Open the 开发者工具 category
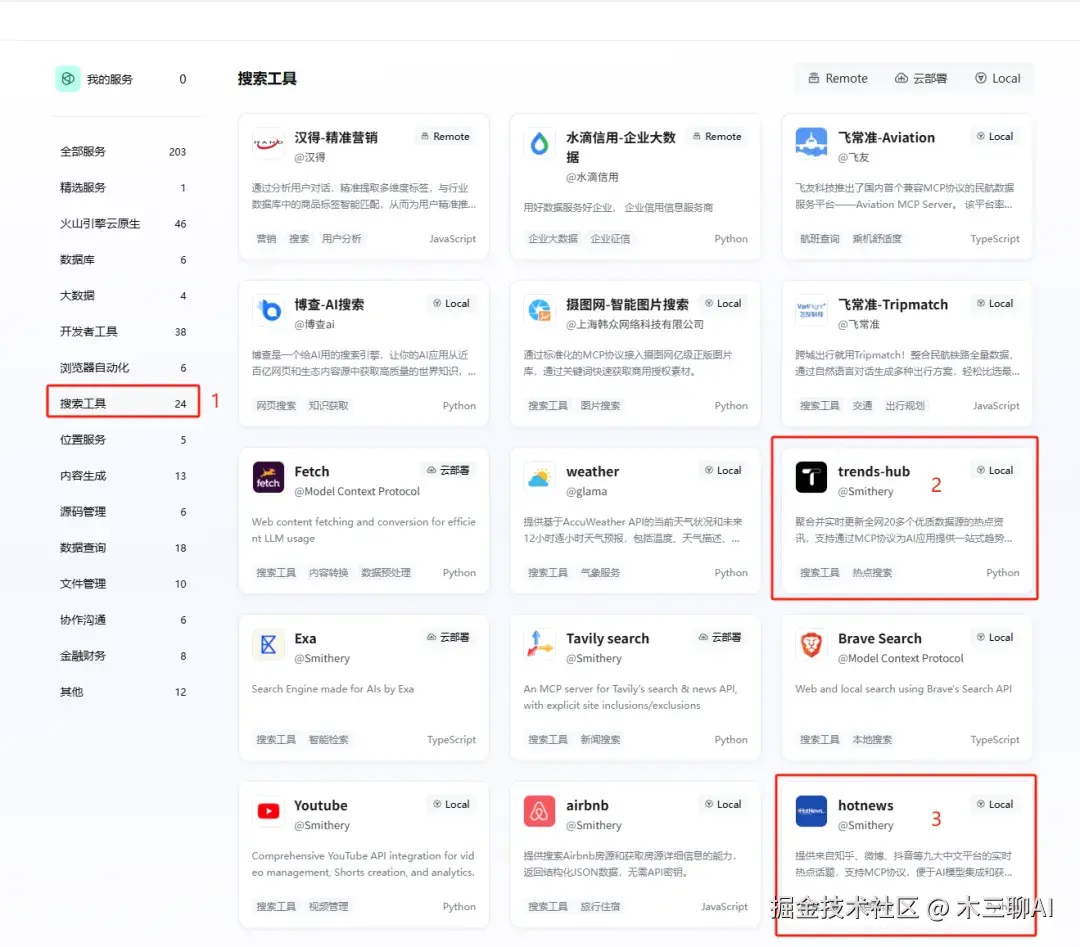Image resolution: width=1080 pixels, height=947 pixels. click(x=123, y=332)
